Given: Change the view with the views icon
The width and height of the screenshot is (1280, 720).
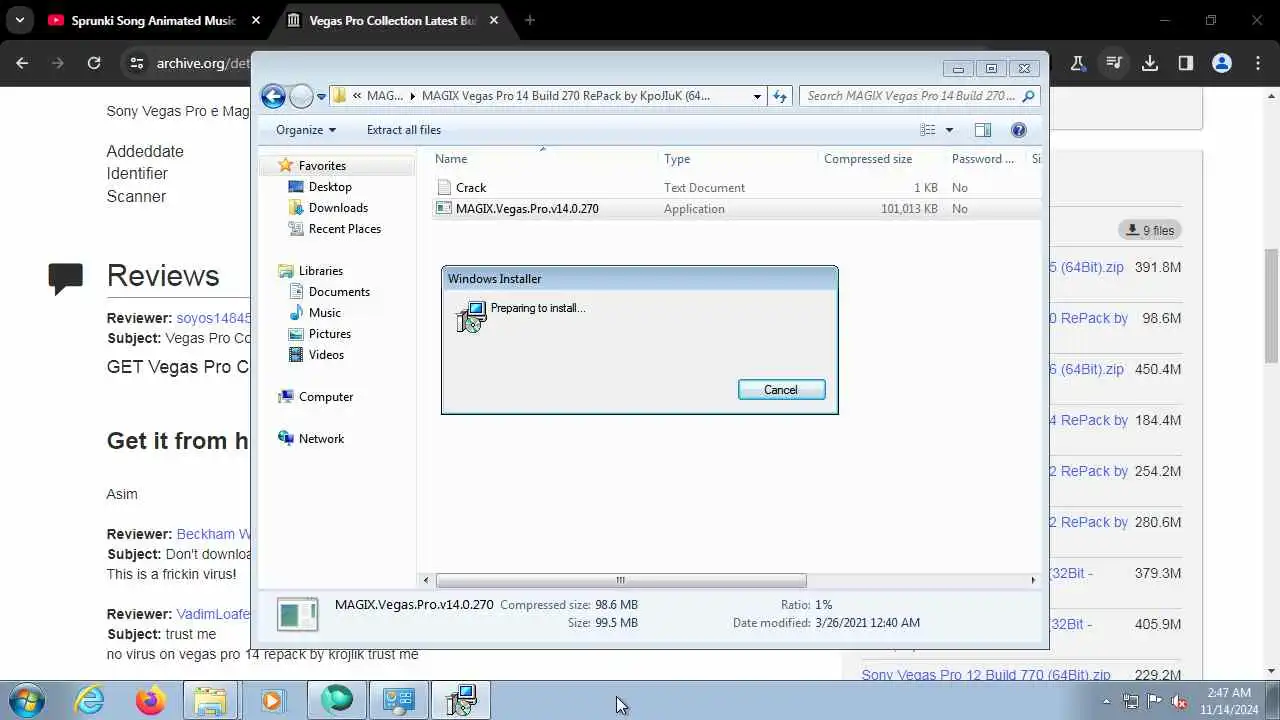Looking at the screenshot, I should 928,130.
